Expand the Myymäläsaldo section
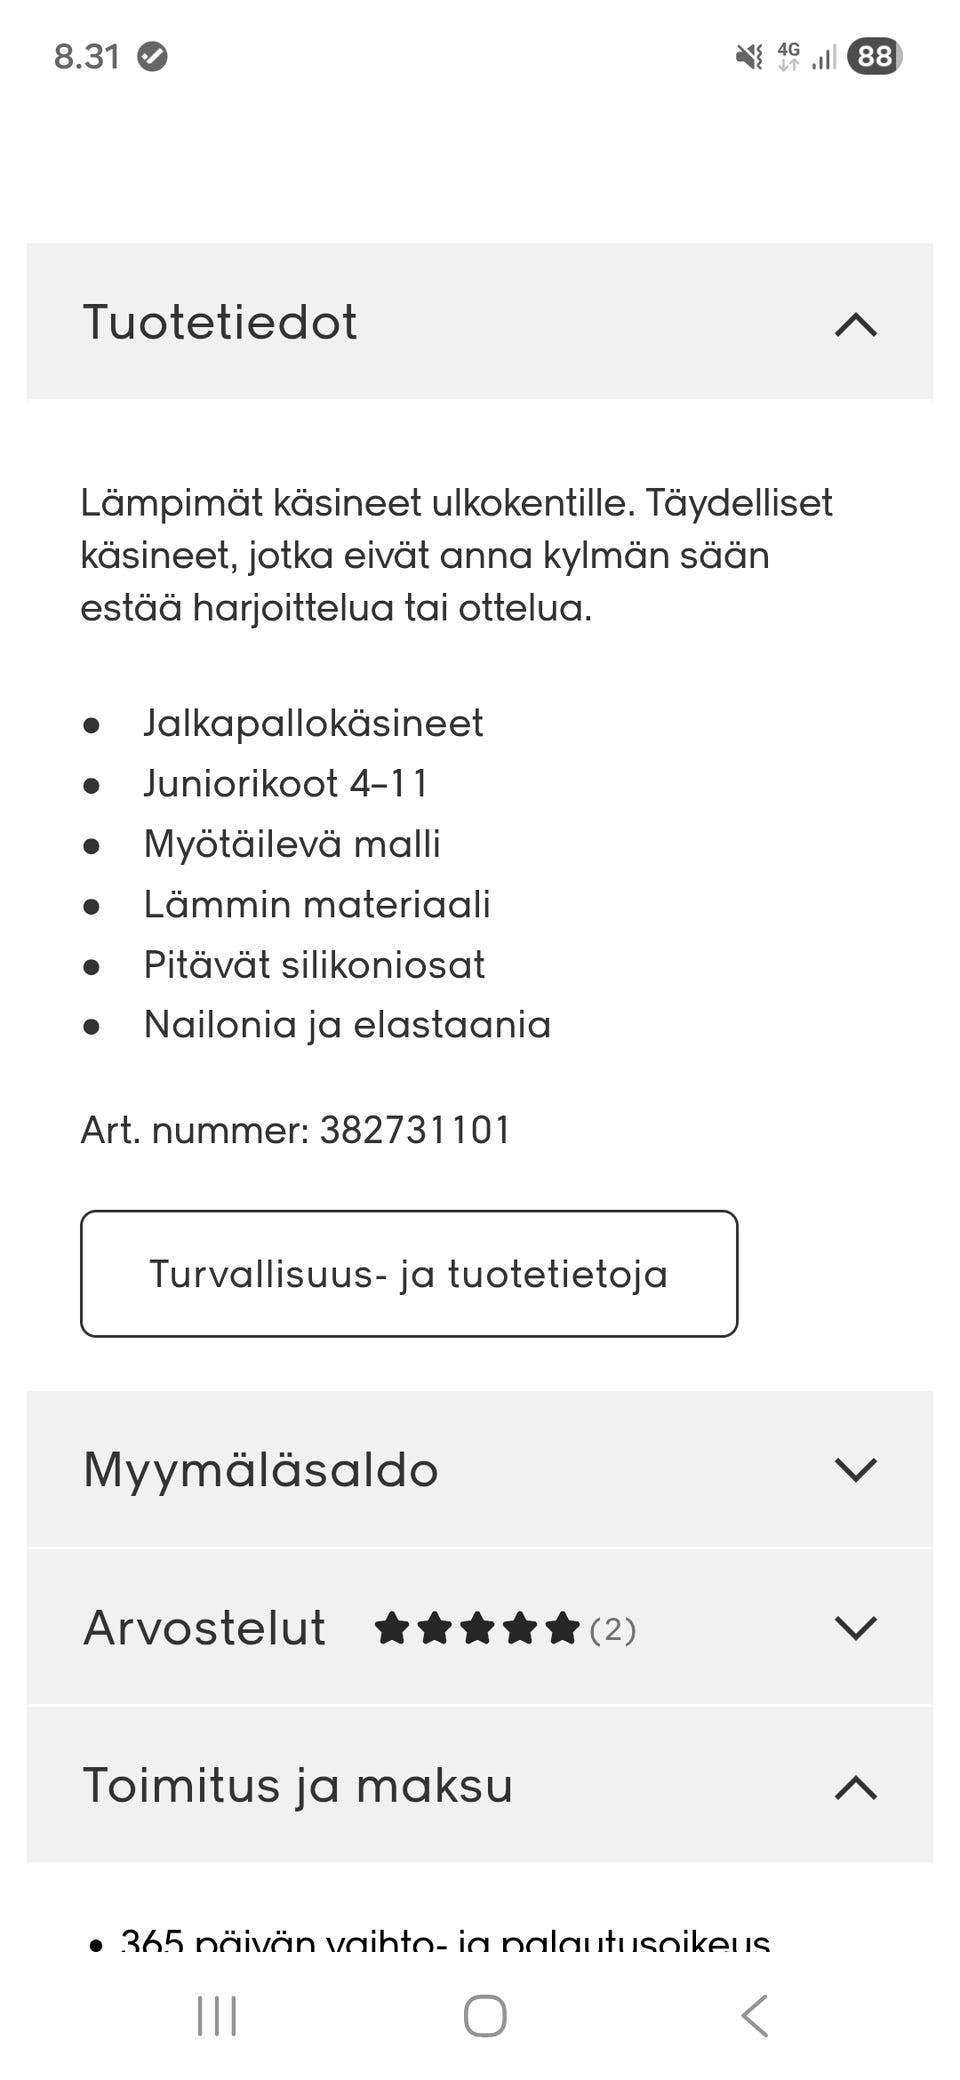This screenshot has height=2080, width=960. click(x=857, y=1469)
